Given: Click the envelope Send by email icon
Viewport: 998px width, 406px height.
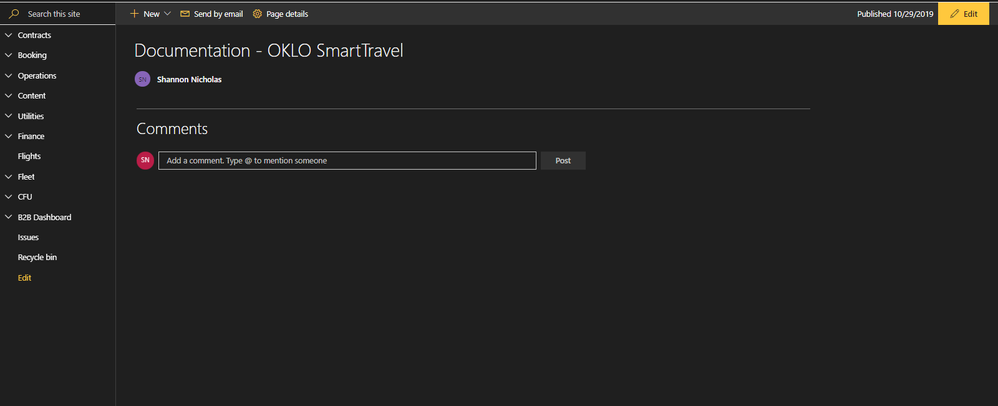Looking at the screenshot, I should pyautogui.click(x=185, y=13).
